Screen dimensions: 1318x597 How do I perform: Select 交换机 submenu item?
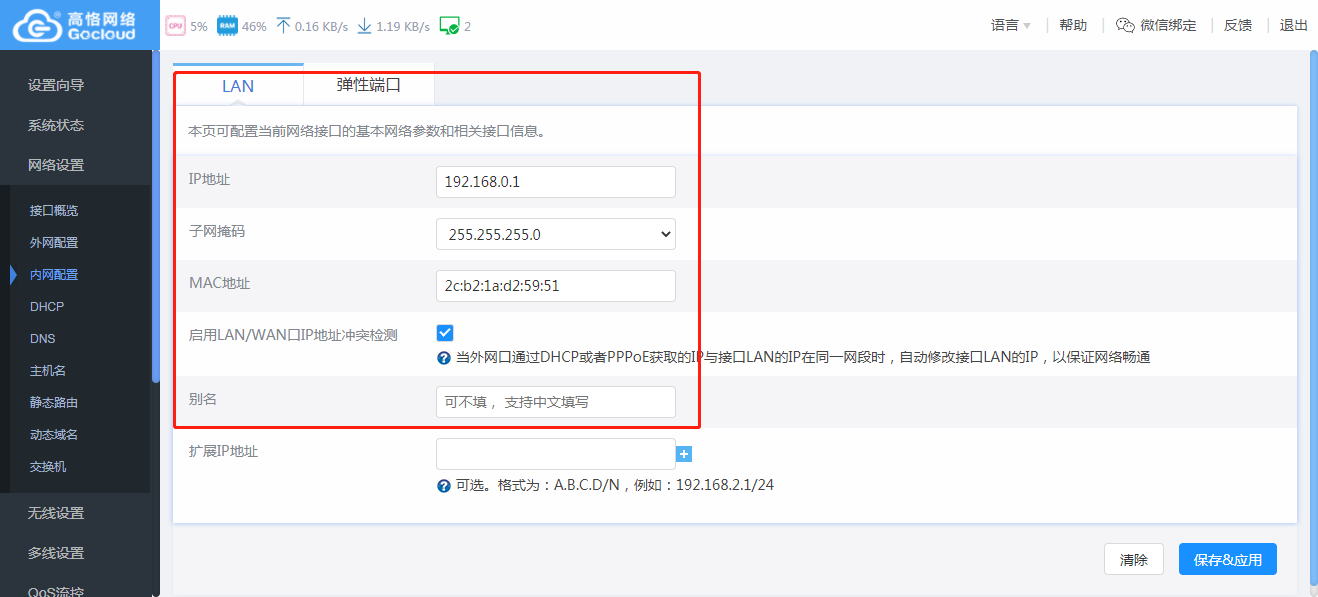[48, 467]
